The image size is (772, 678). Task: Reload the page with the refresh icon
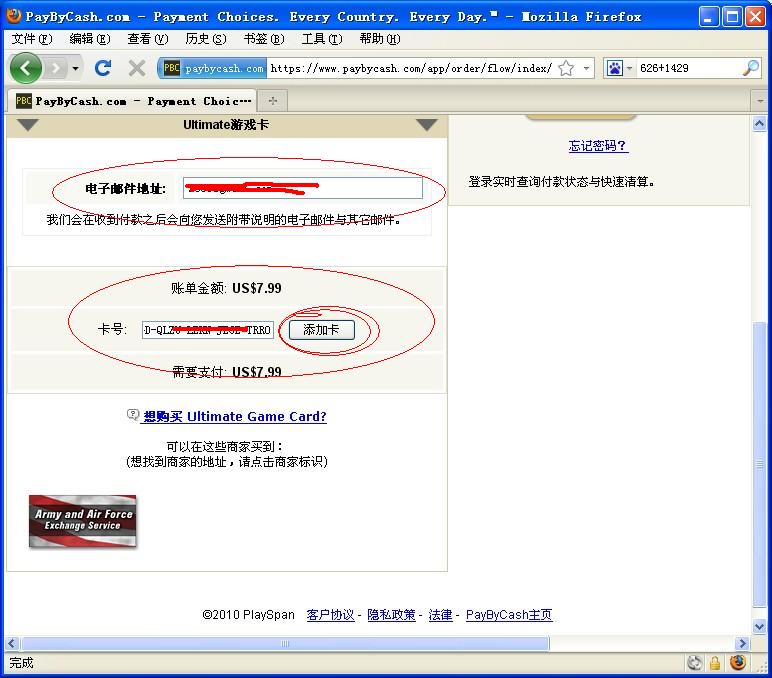[x=102, y=68]
